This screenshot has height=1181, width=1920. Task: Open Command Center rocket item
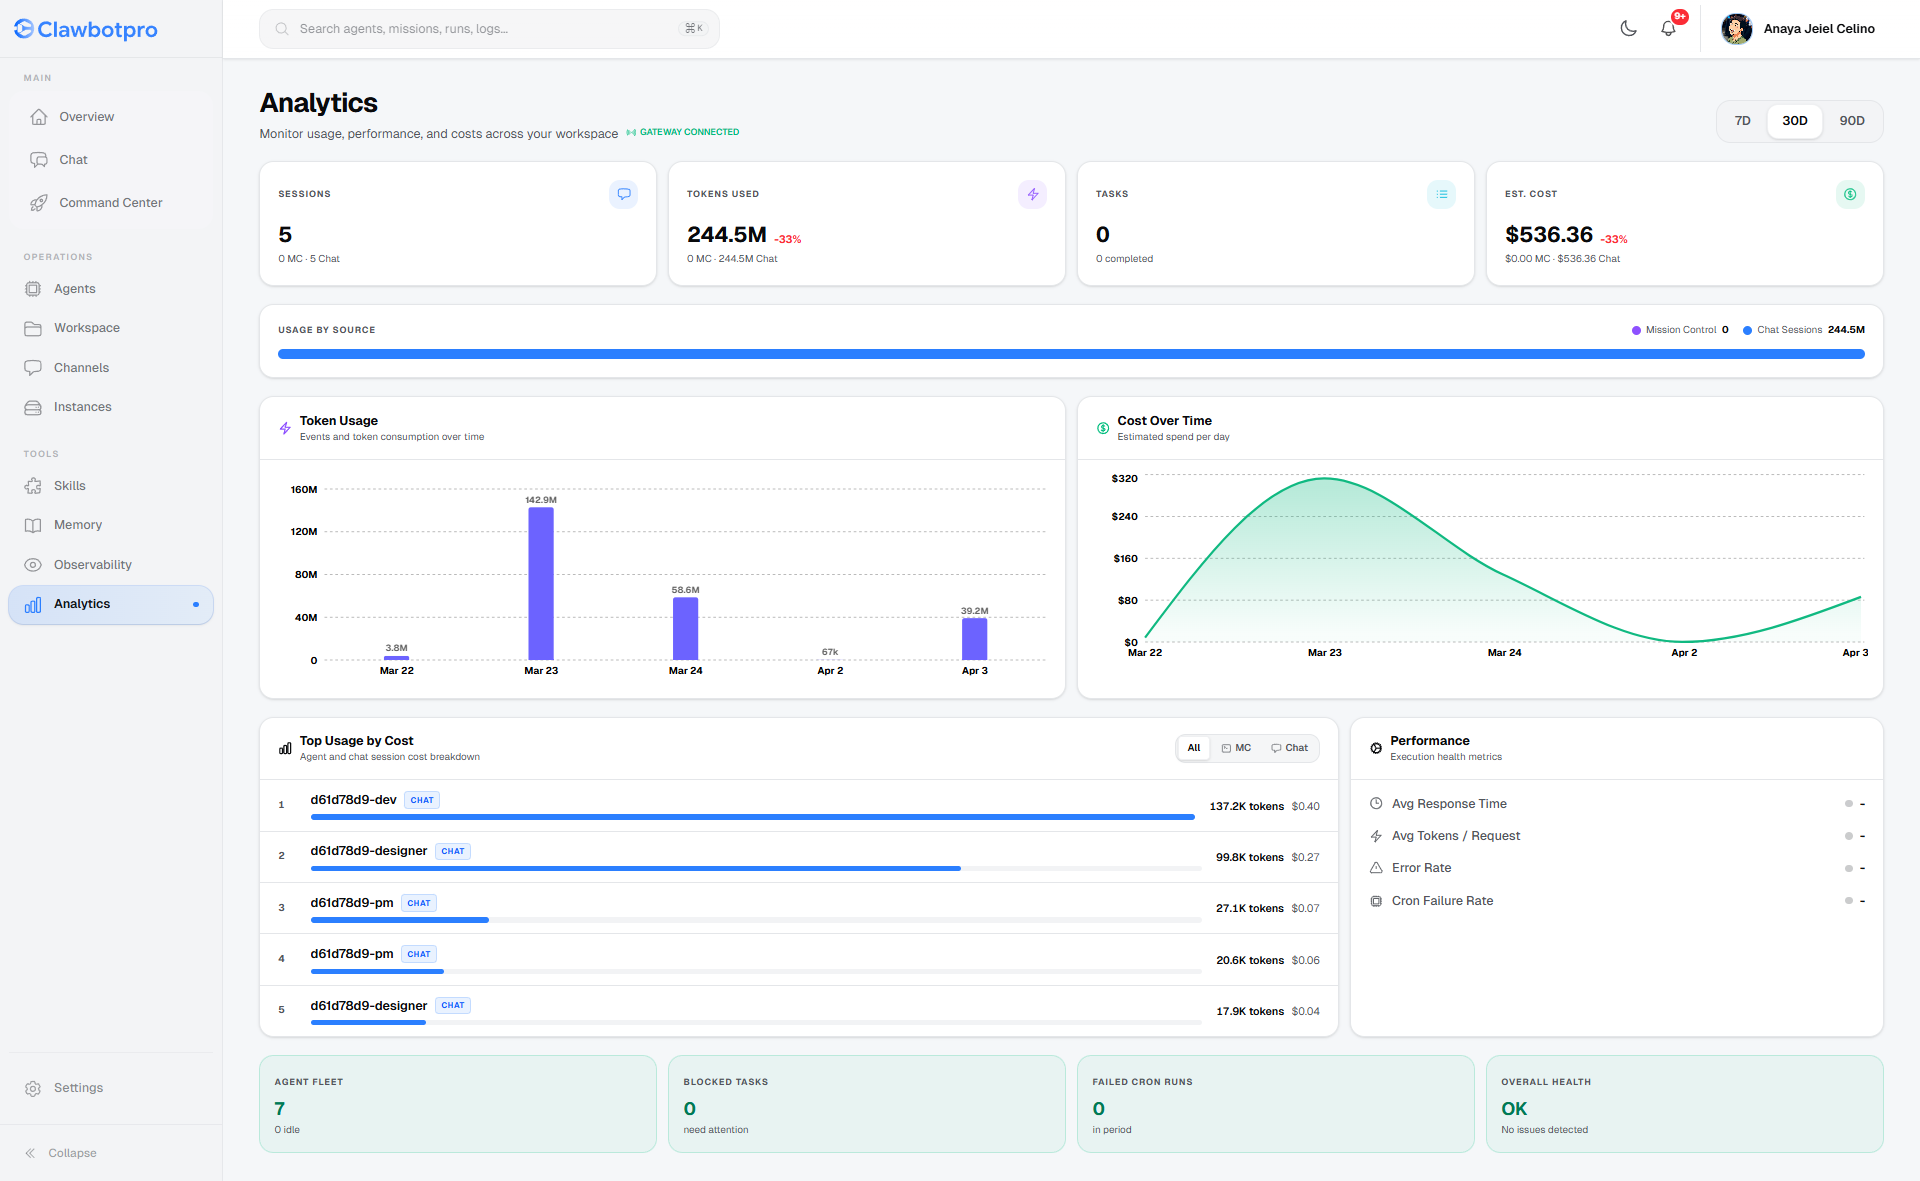[x=110, y=203]
